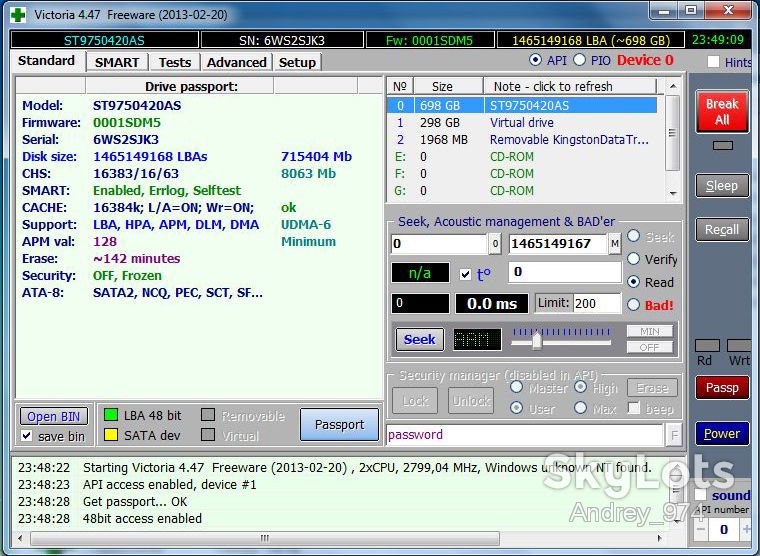This screenshot has width=760, height=556.
Task: Click the red Passp button
Action: tap(722, 388)
